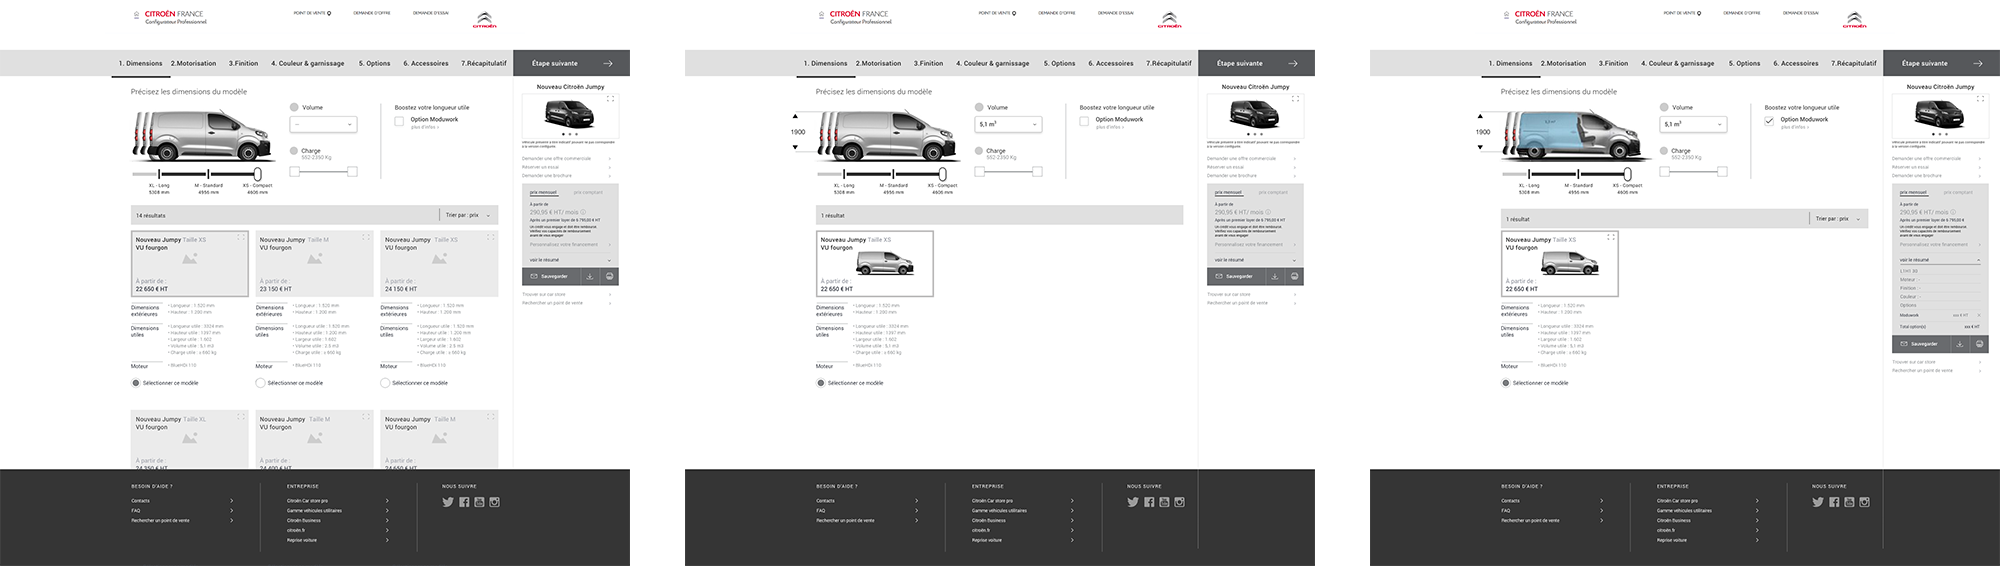Open Trier par : prix dropdown, left mockup
The image size is (2000, 566).
[468, 215]
